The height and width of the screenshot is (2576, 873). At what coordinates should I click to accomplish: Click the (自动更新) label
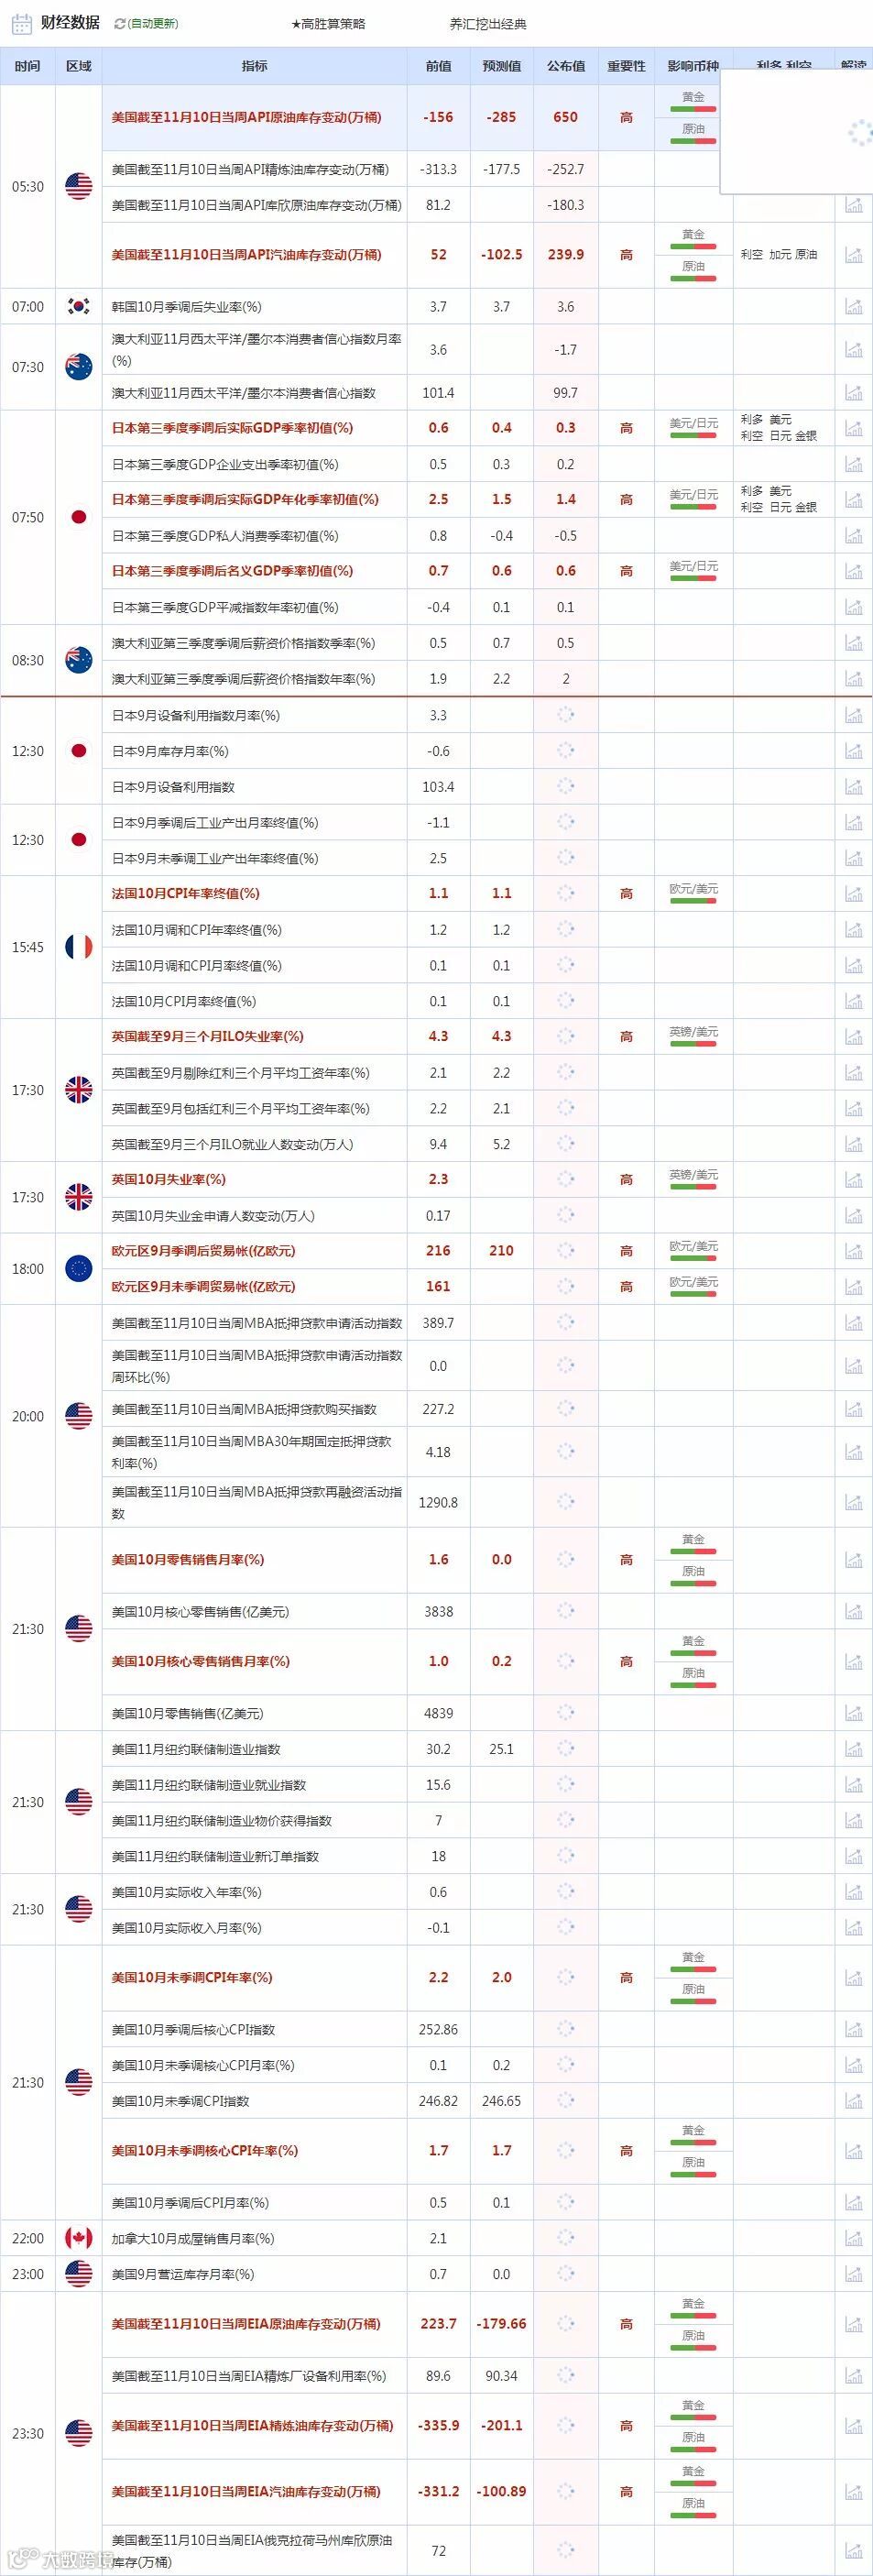154,24
